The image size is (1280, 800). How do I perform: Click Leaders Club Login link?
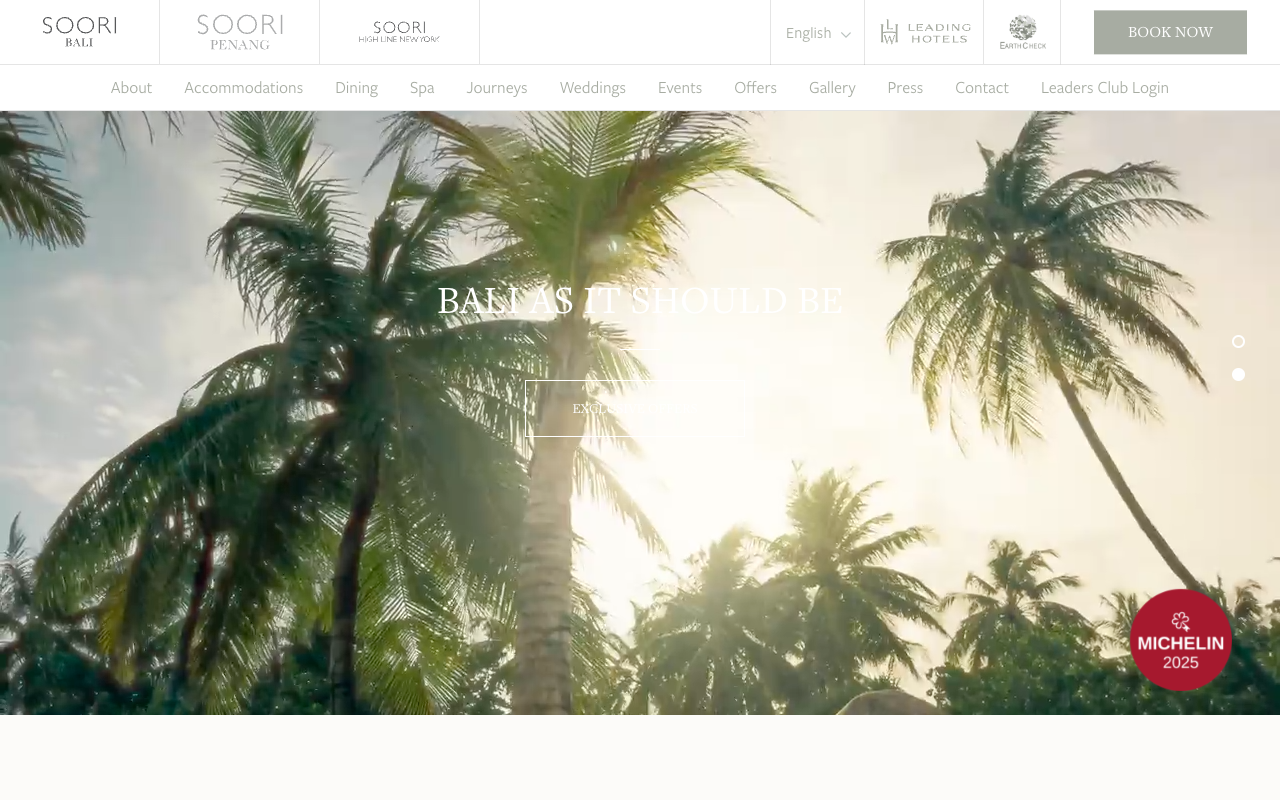pos(1105,87)
